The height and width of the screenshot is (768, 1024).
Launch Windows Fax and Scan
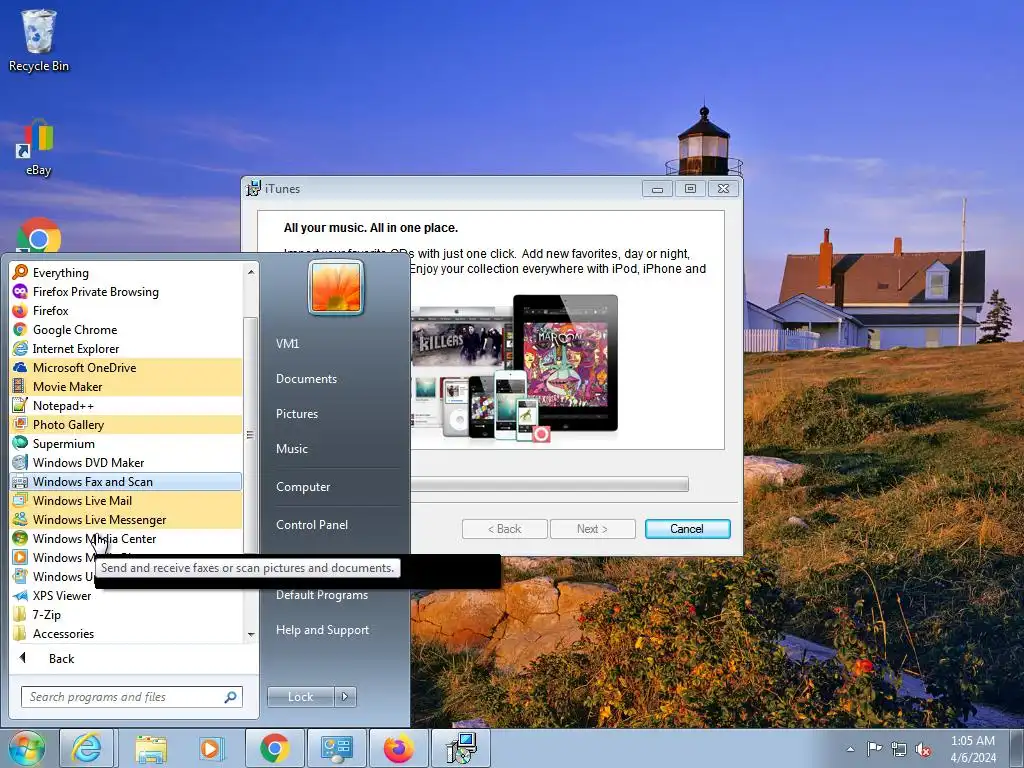pos(126,481)
